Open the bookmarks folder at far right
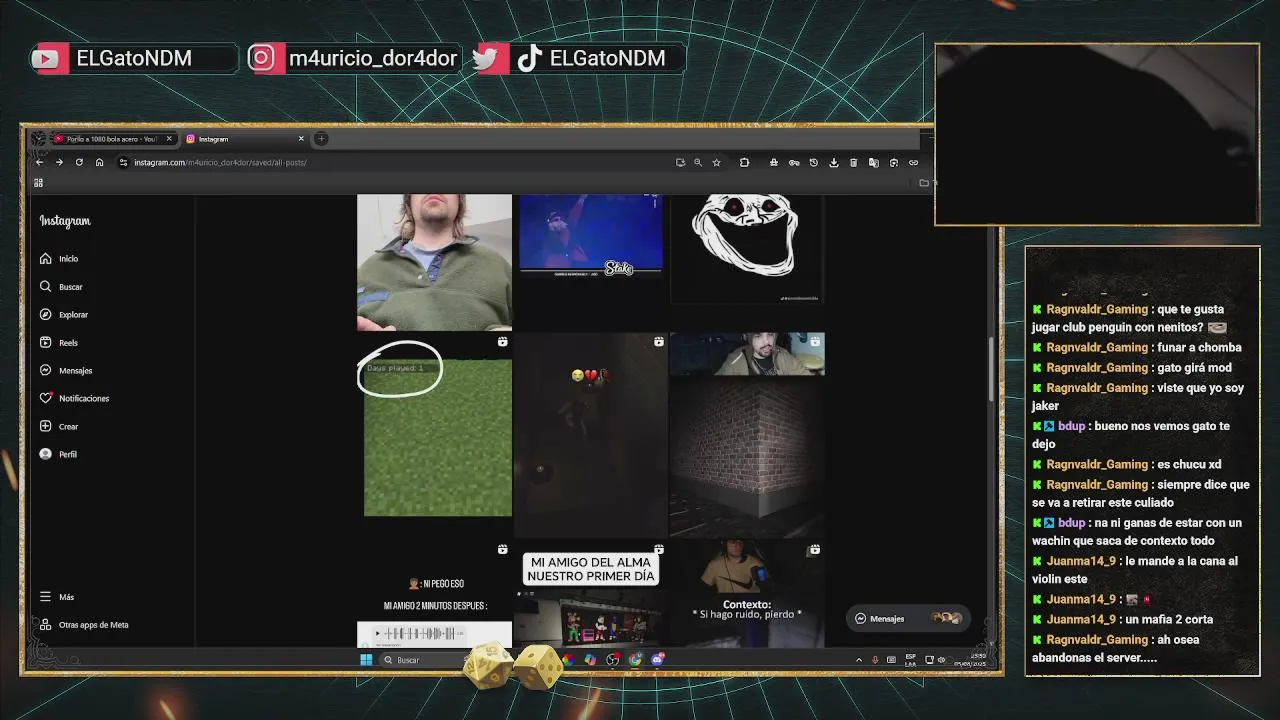Image resolution: width=1280 pixels, height=720 pixels. click(x=924, y=182)
